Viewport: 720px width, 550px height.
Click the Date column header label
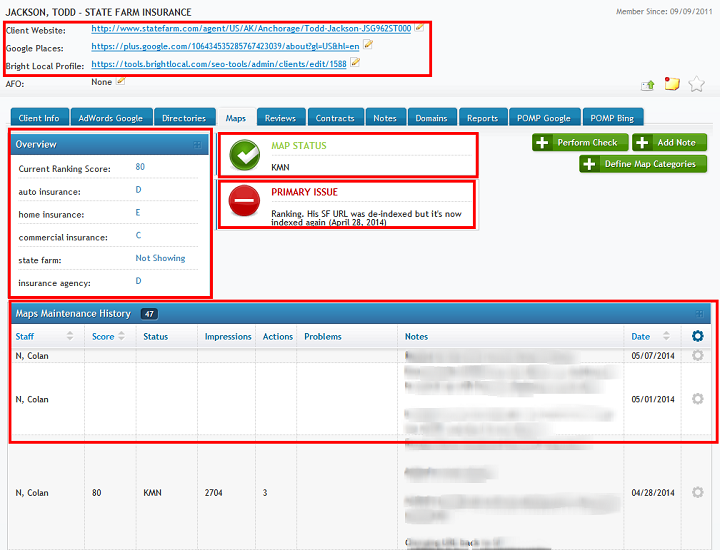pyautogui.click(x=641, y=337)
